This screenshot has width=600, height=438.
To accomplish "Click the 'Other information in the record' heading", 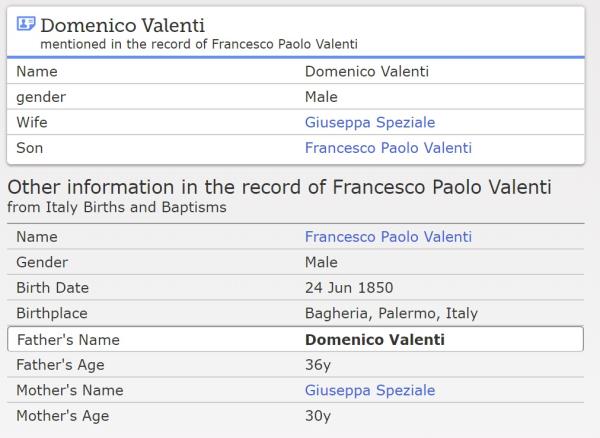I will 279,187.
